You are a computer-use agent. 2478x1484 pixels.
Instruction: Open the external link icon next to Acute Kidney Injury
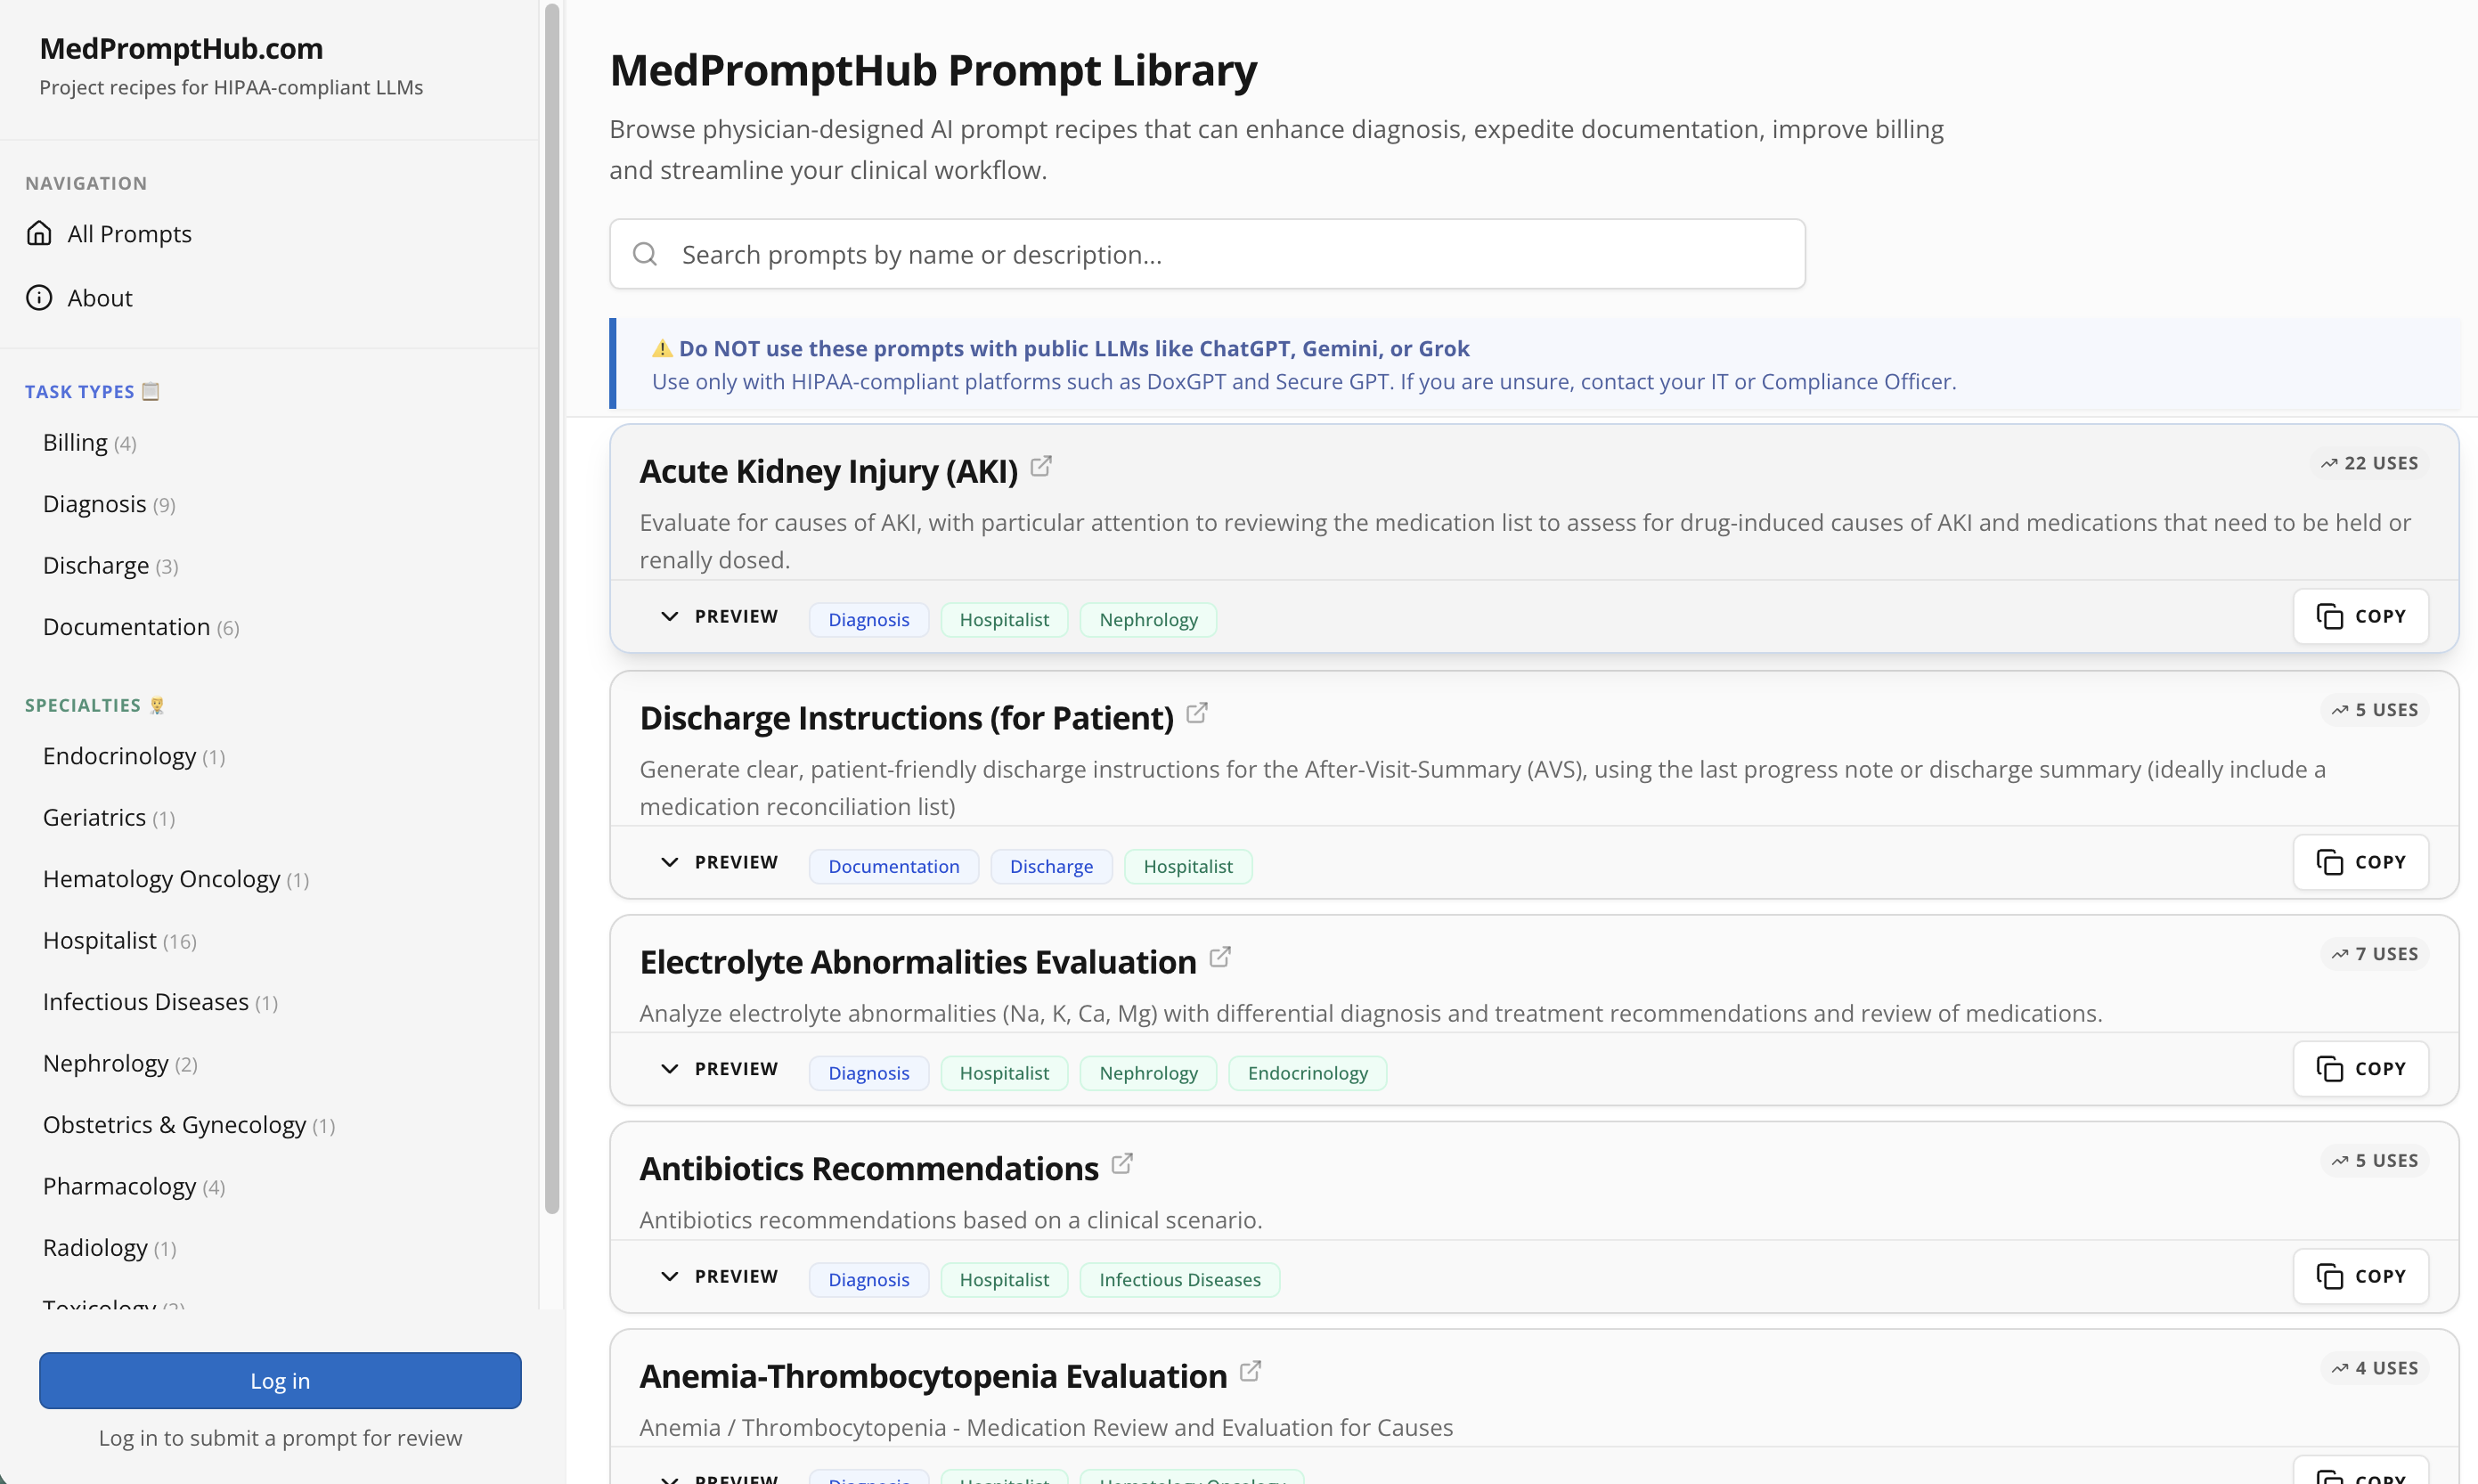click(x=1041, y=466)
